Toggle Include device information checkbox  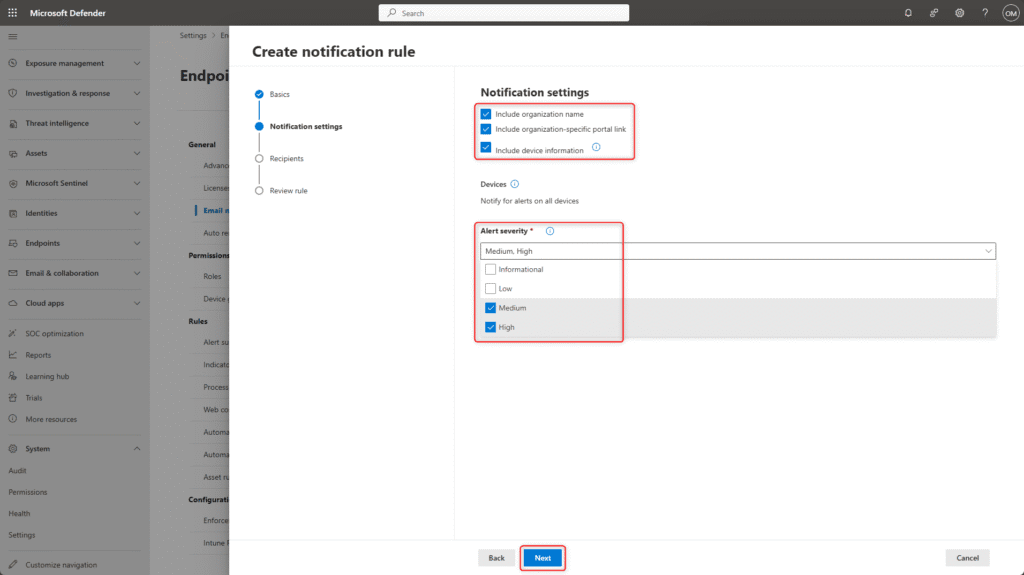tap(486, 148)
